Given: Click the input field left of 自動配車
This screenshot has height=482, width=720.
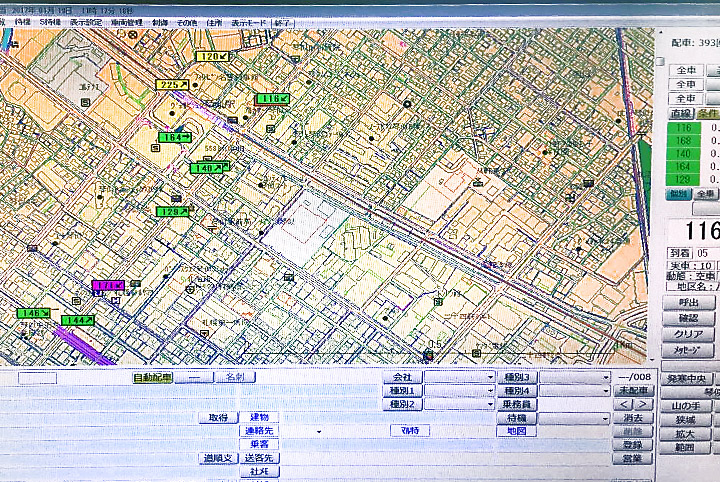Looking at the screenshot, I should [x=37, y=378].
